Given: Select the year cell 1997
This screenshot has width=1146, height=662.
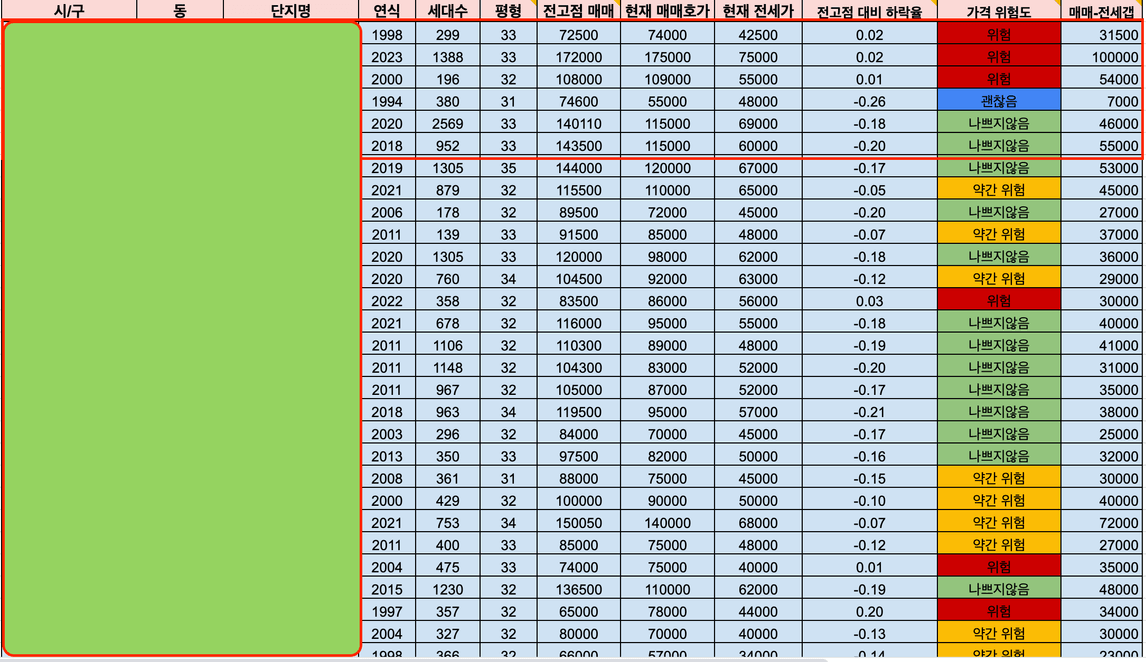Looking at the screenshot, I should [x=387, y=611].
